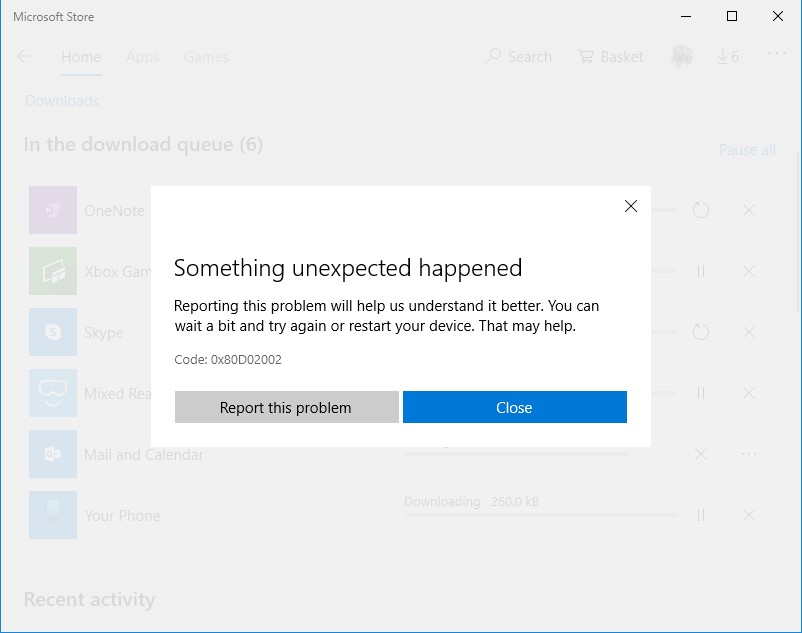Close the error dialog with X icon
Screen dimensions: 802x633
tap(631, 206)
